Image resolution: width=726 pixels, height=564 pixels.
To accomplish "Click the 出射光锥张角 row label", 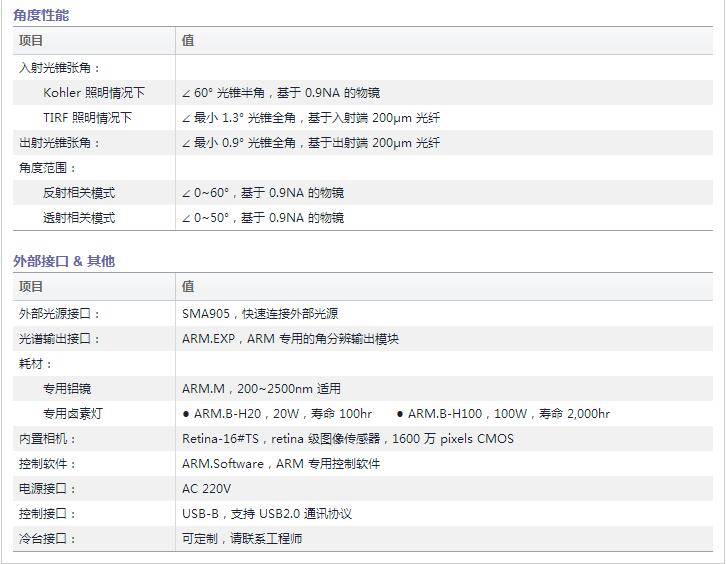I will 60,143.
